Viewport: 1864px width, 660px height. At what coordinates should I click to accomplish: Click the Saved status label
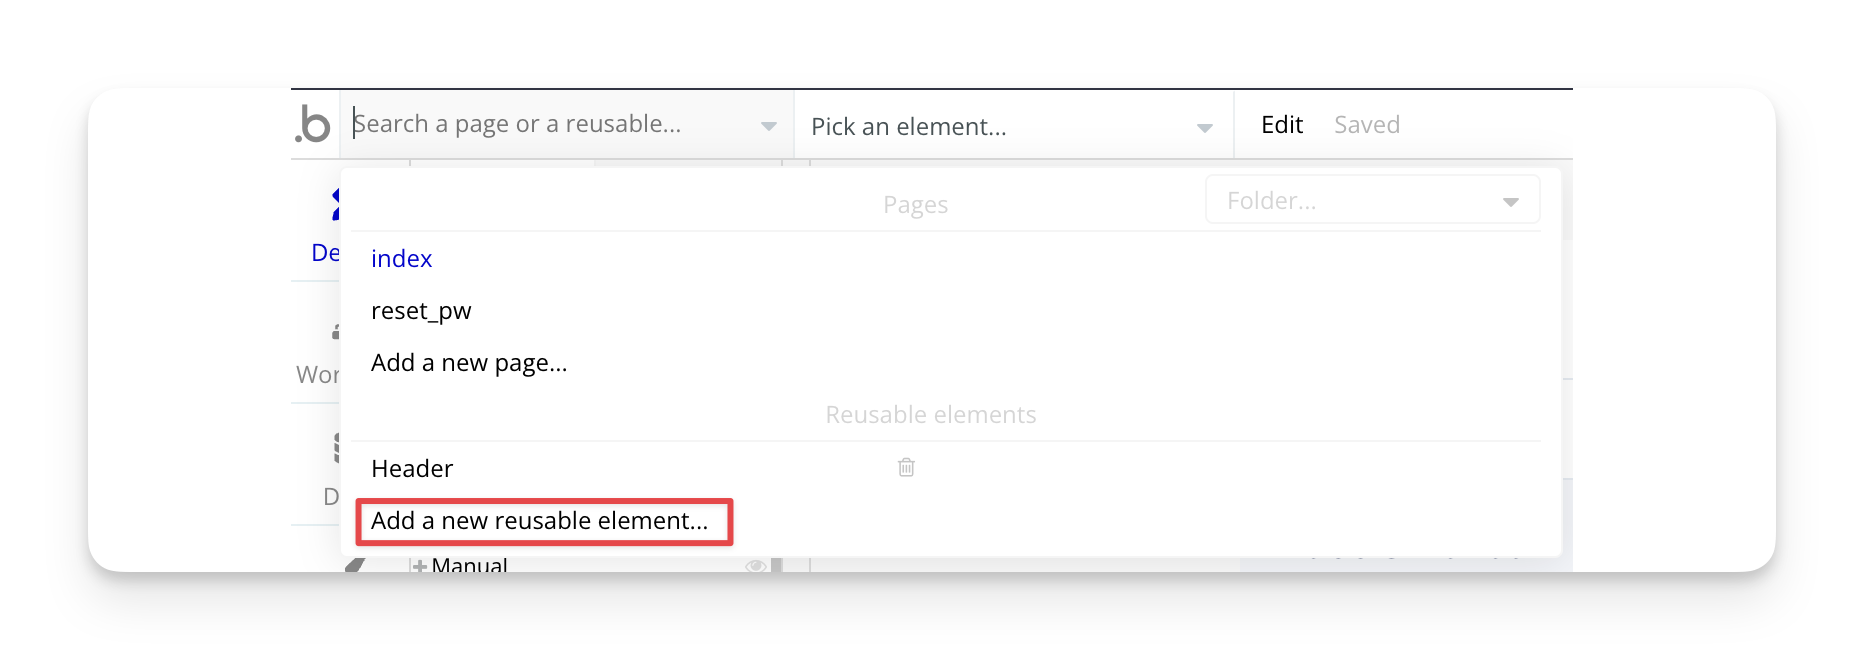coord(1366,125)
